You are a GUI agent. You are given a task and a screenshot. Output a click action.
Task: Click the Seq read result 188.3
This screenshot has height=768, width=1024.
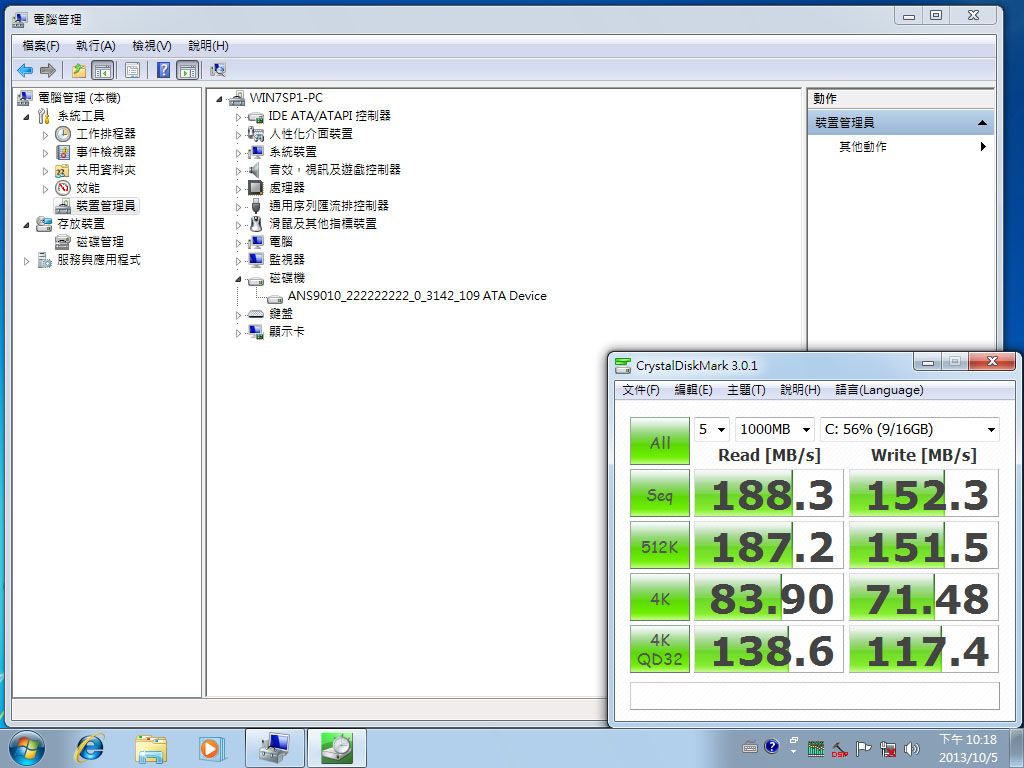(769, 494)
